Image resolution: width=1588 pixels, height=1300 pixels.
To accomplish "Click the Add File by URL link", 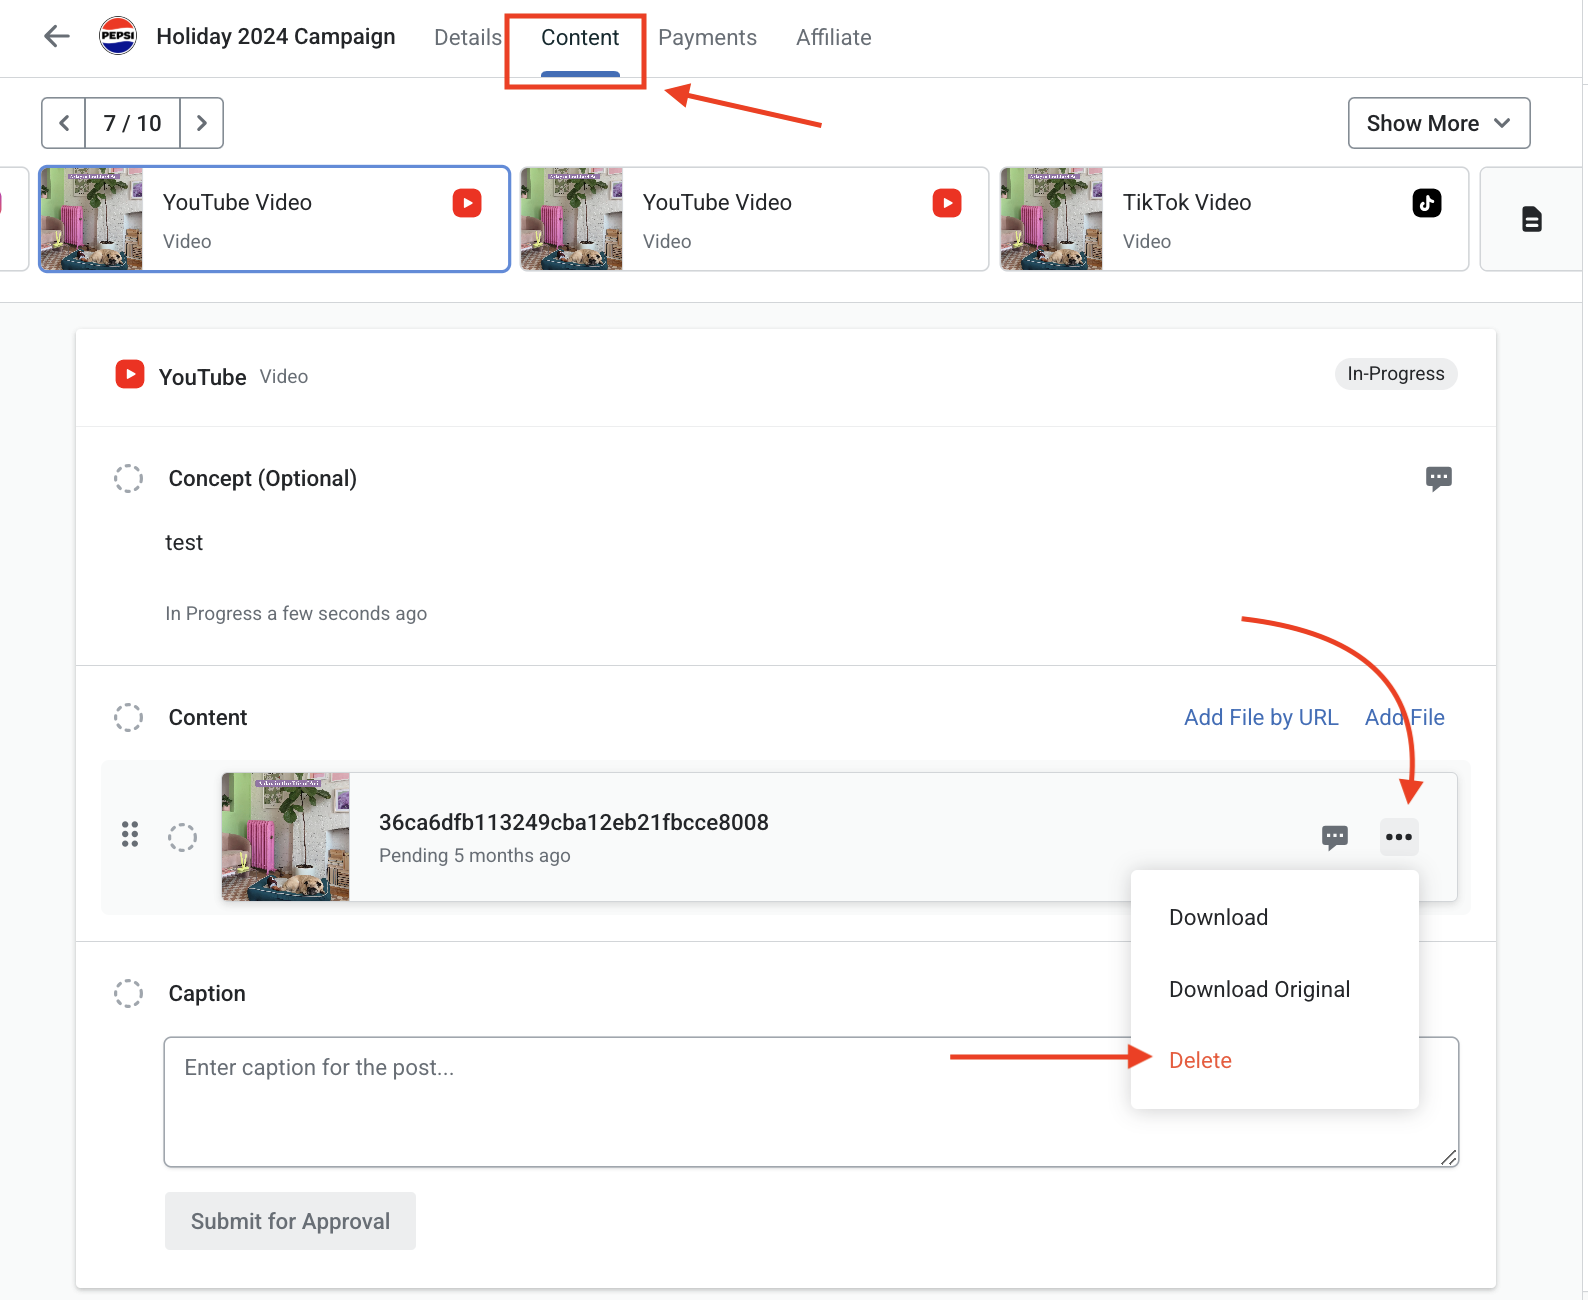I will (x=1261, y=717).
